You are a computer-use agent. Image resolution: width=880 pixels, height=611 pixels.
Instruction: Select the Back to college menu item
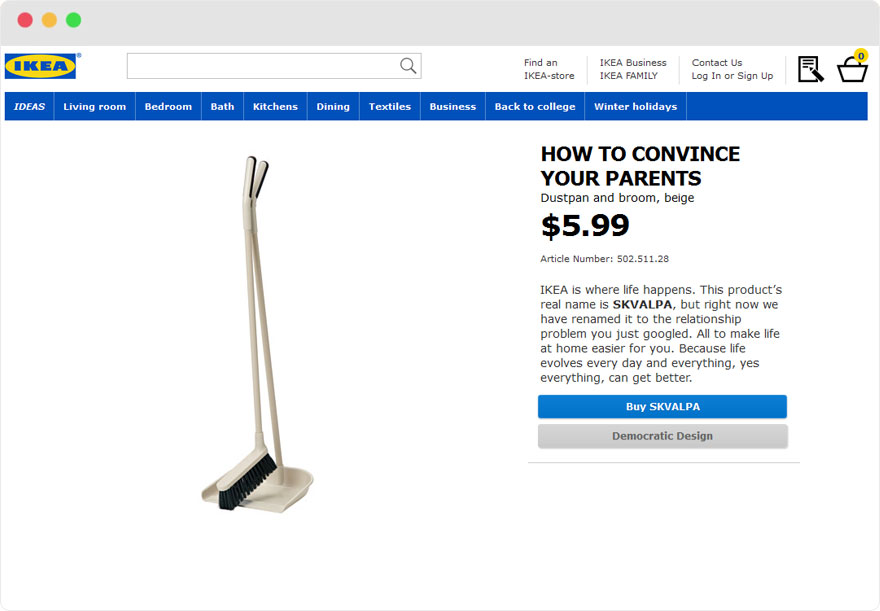(534, 106)
